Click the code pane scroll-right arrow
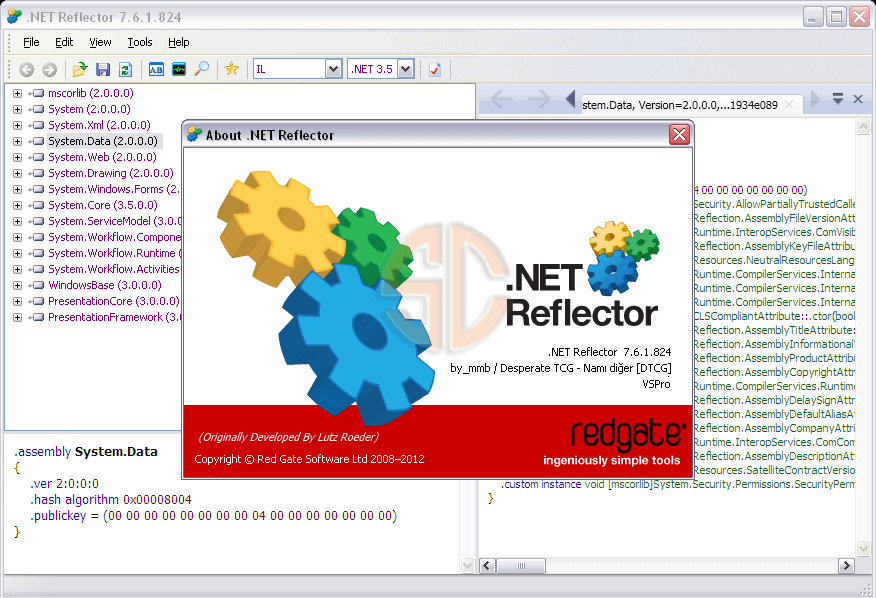The width and height of the screenshot is (876, 598). click(846, 566)
